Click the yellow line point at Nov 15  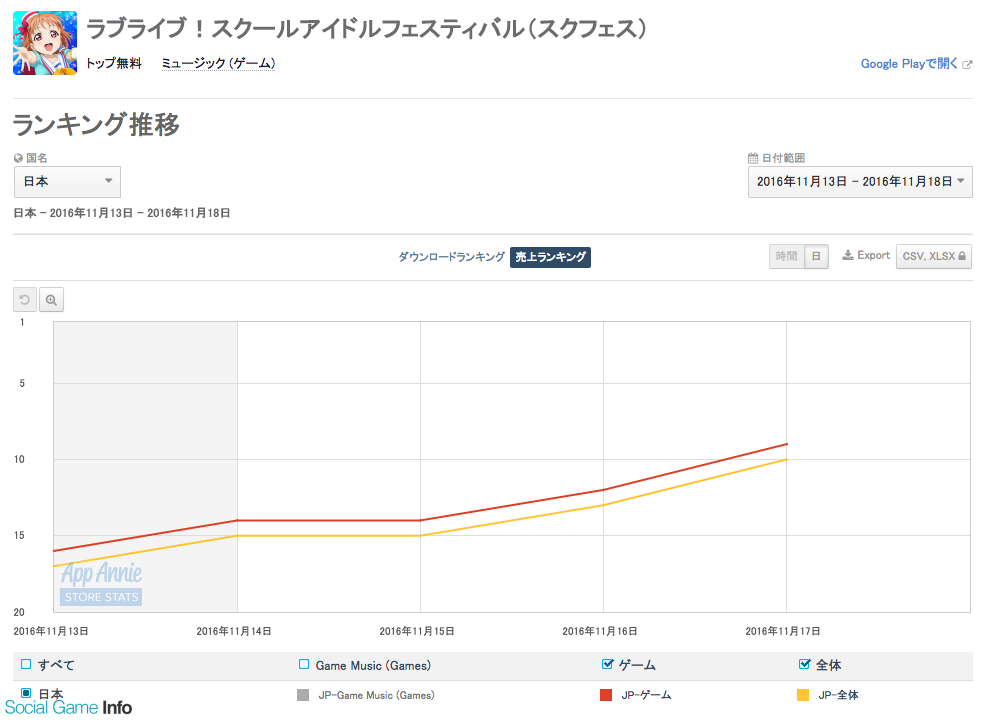421,536
